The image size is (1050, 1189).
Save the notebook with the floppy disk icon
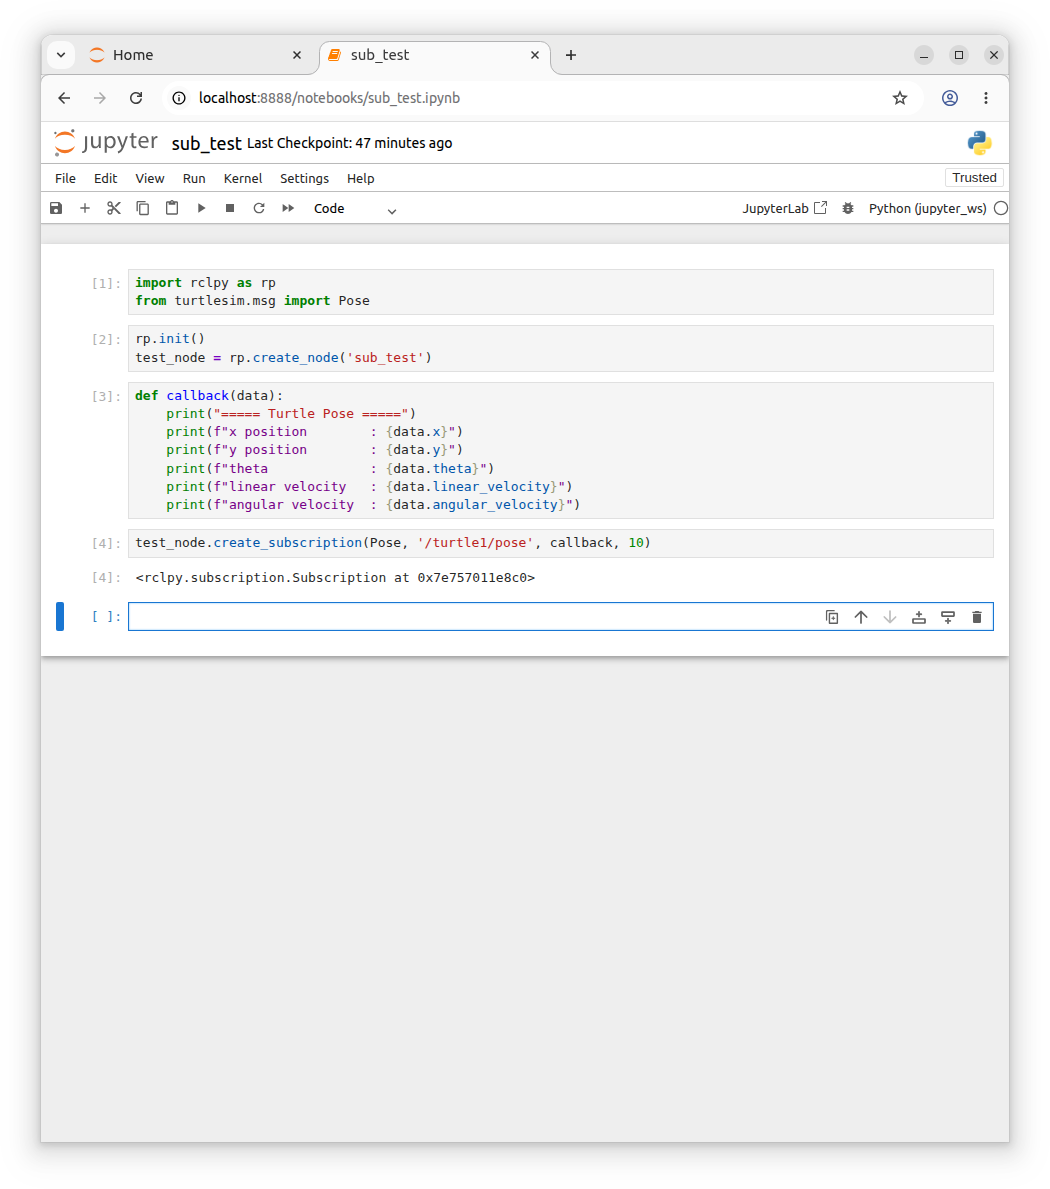pos(56,208)
